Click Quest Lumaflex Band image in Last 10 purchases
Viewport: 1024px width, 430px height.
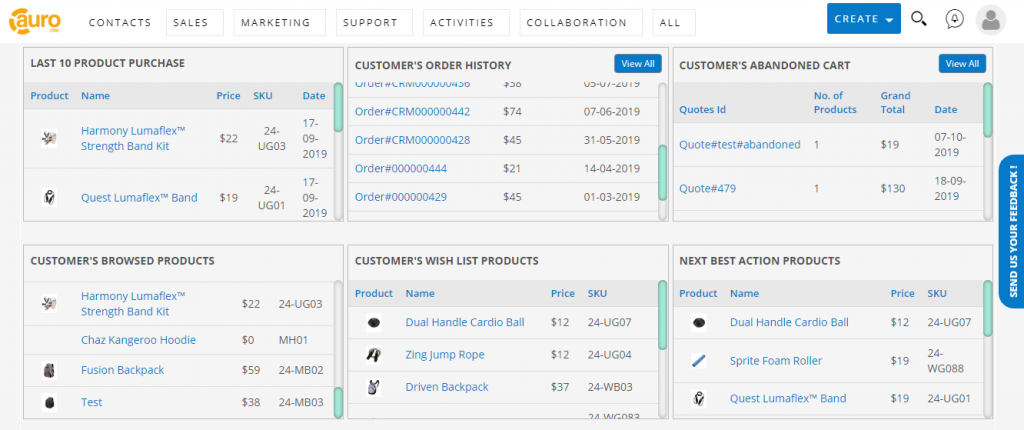click(49, 197)
